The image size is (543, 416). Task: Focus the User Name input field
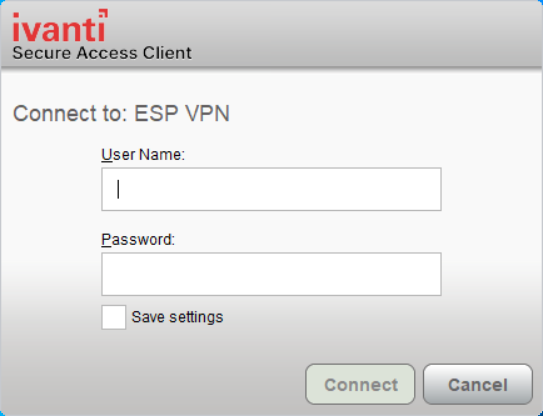(x=271, y=189)
